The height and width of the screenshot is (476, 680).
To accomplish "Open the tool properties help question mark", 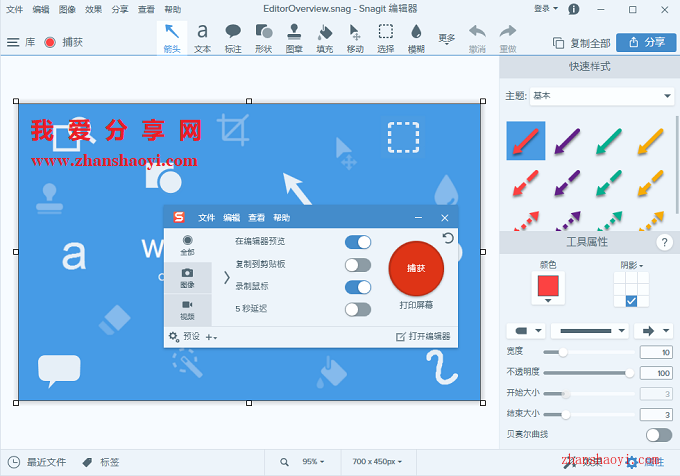I will click(664, 242).
